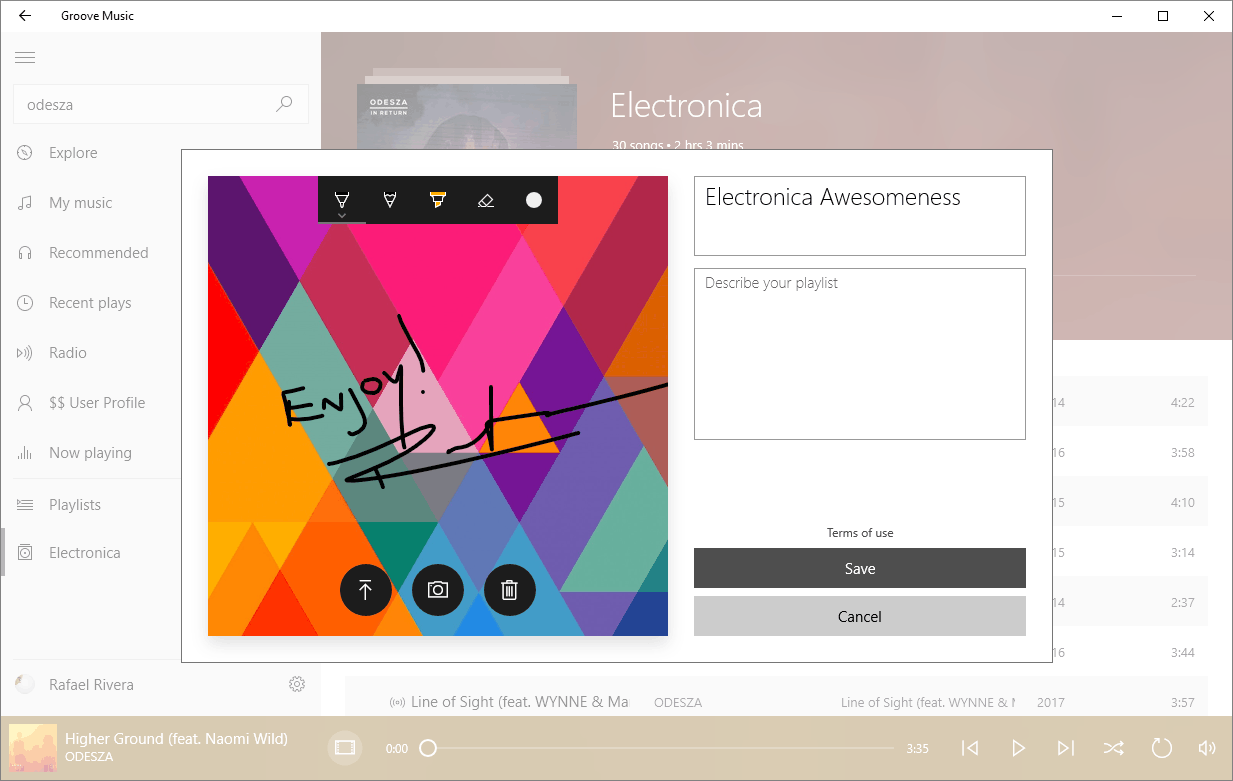Skip to next track

1066,748
